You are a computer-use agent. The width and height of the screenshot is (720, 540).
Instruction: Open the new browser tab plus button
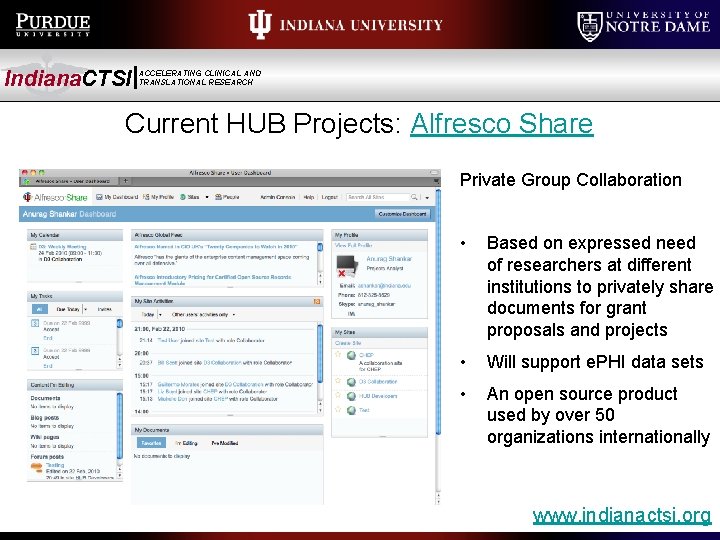click(x=125, y=181)
